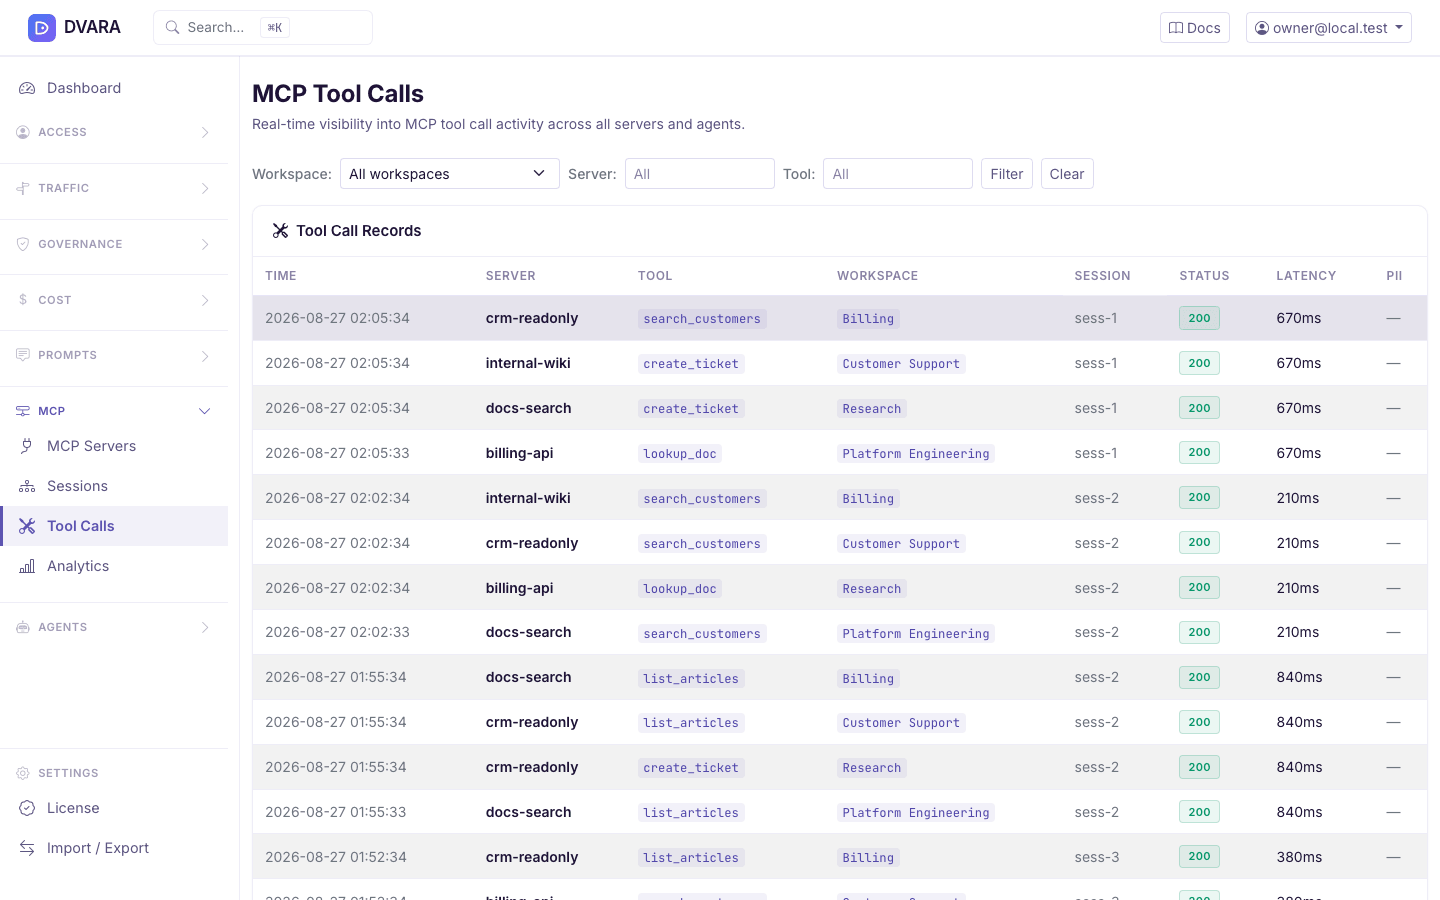Expand the Cost section chevron
The image size is (1440, 900).
click(x=205, y=300)
